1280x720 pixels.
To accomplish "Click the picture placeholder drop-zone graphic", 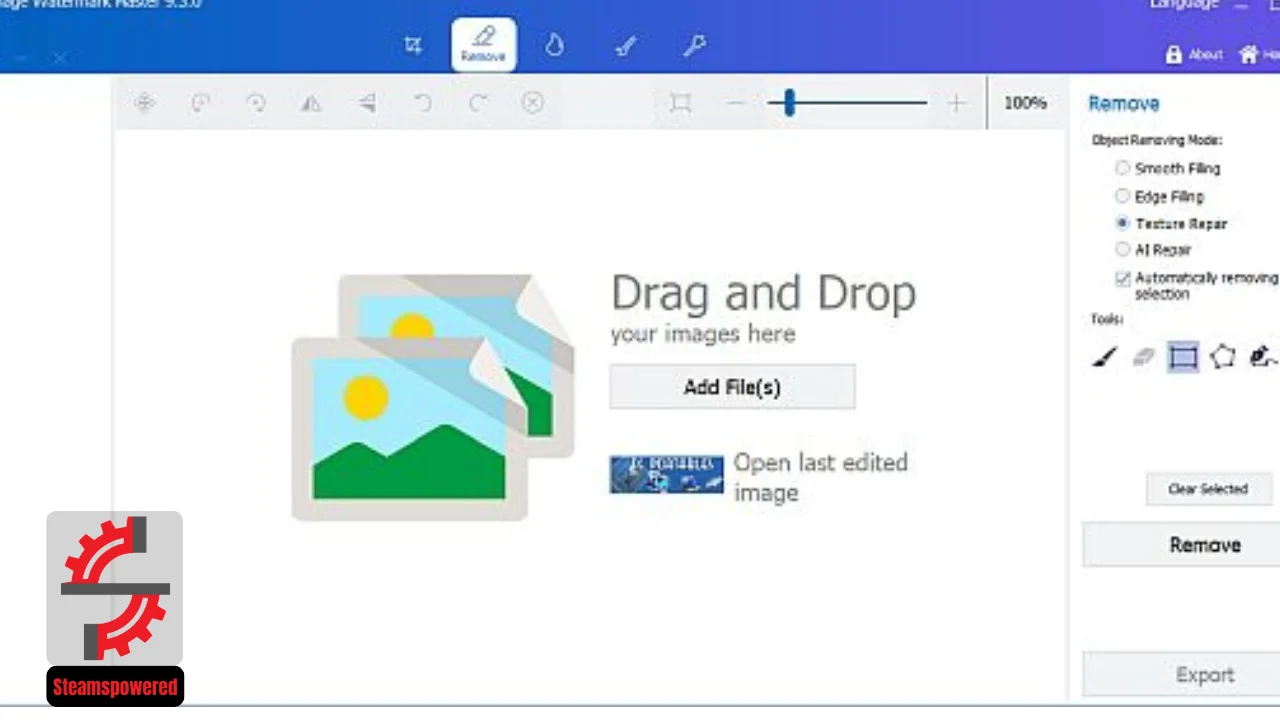I will click(434, 397).
